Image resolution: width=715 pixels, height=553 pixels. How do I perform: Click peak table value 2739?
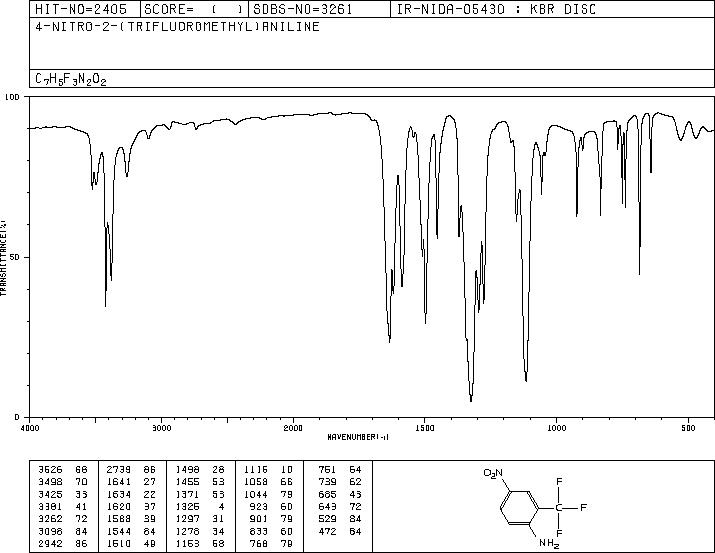(119, 470)
